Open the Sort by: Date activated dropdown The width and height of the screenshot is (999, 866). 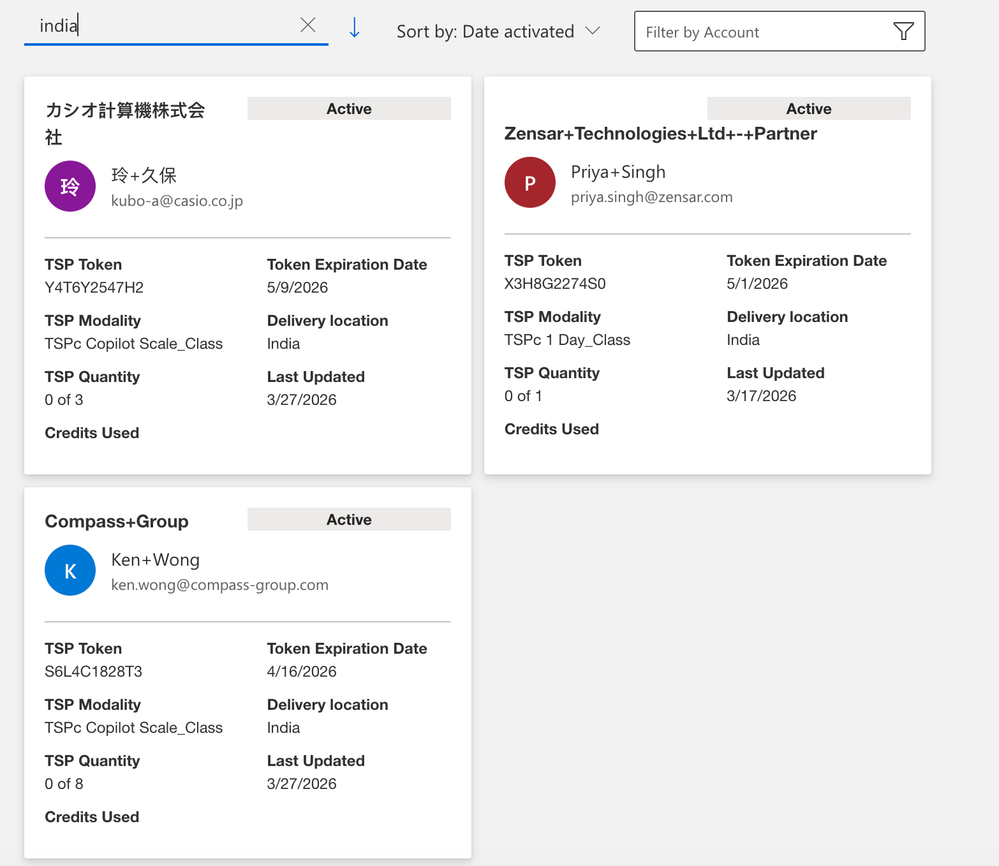tap(498, 31)
